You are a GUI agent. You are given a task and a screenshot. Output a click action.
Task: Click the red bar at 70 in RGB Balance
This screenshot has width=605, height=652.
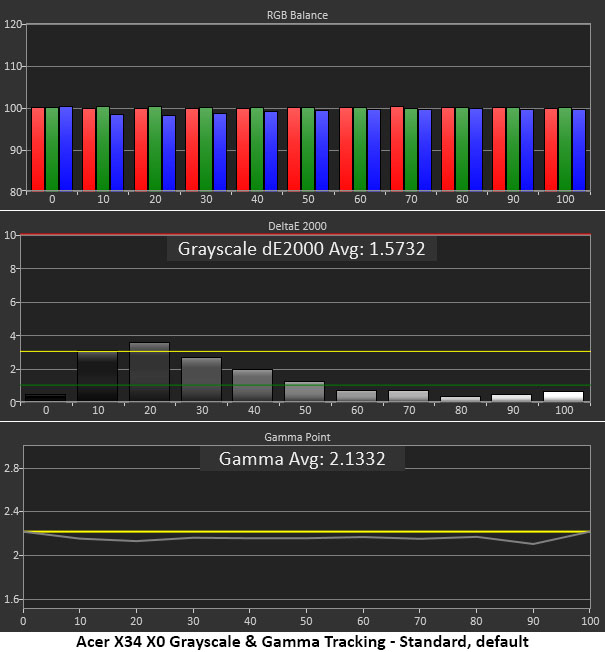(397, 149)
